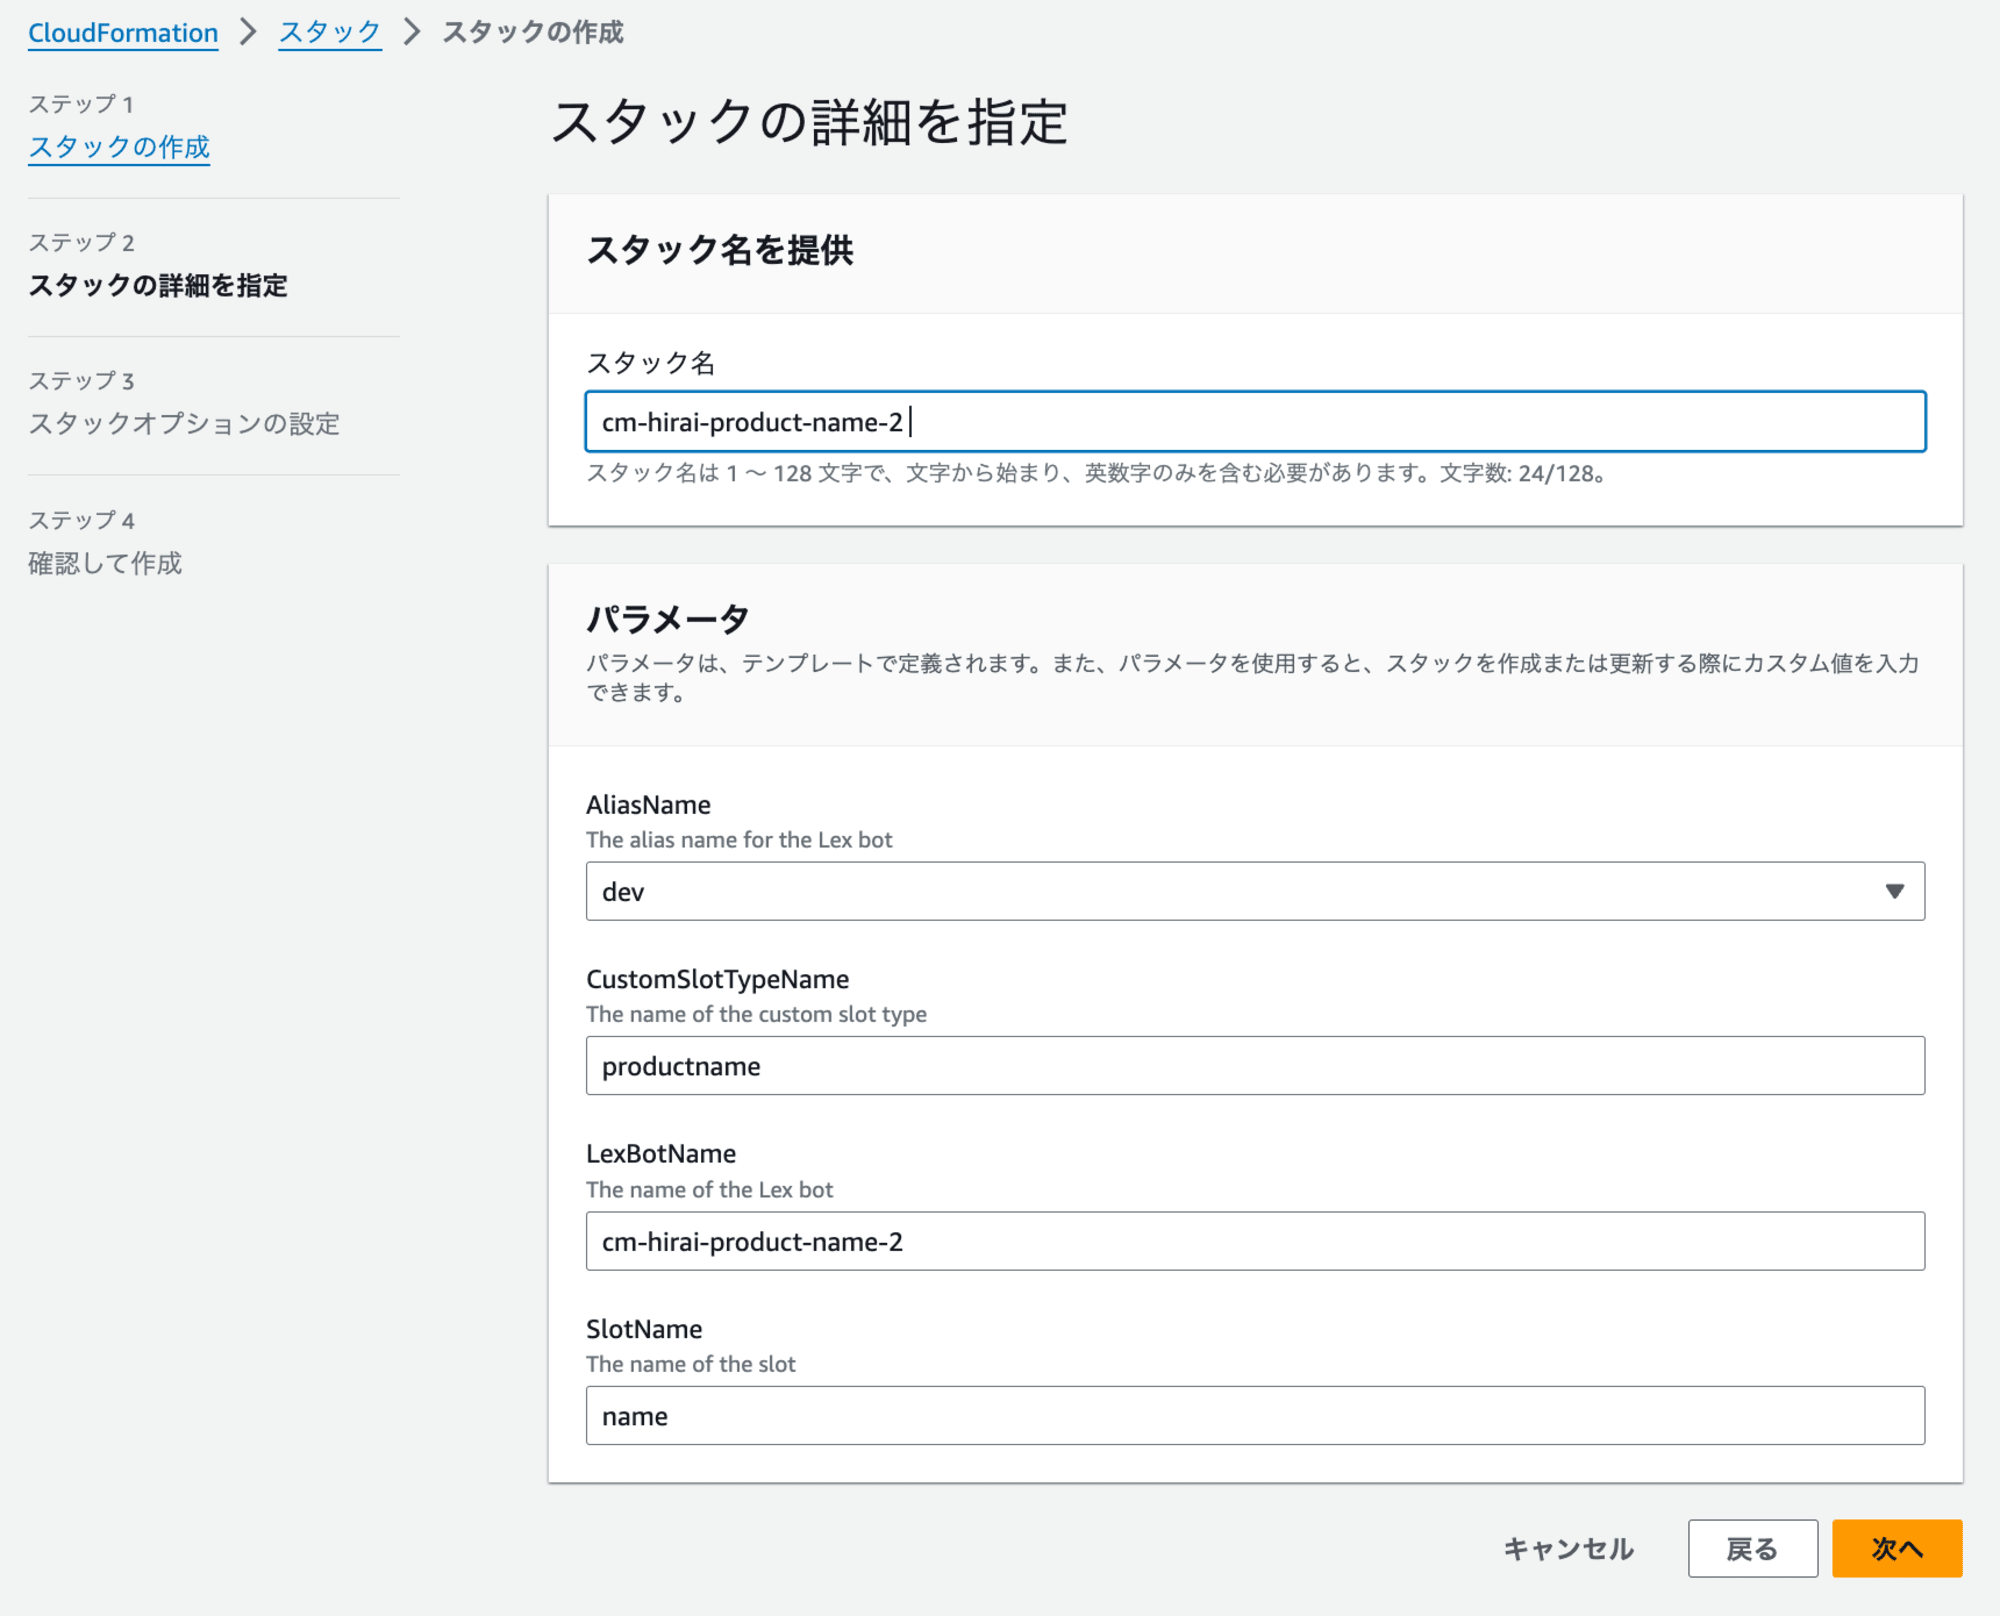This screenshot has height=1616, width=2000.
Task: Edit the LexBotName field
Action: point(1255,1241)
